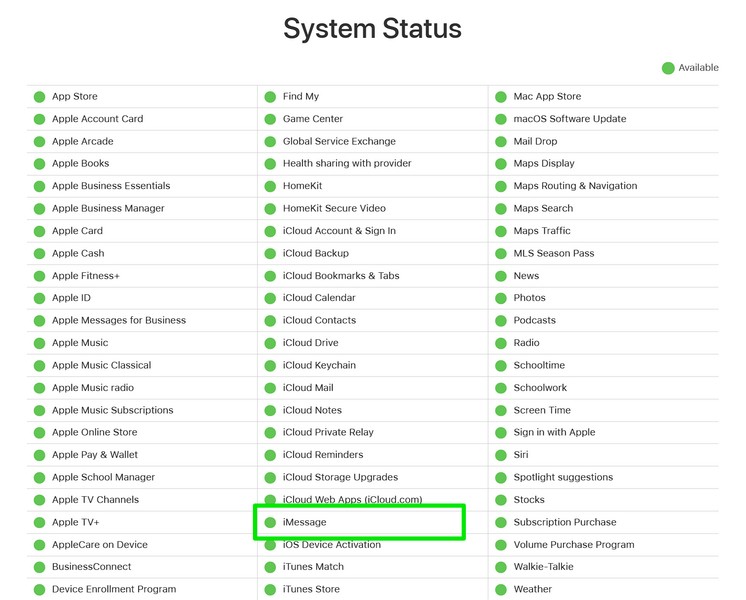The height and width of the screenshot is (600, 746).
Task: Open the Apple Business Manager entry
Action: point(108,208)
